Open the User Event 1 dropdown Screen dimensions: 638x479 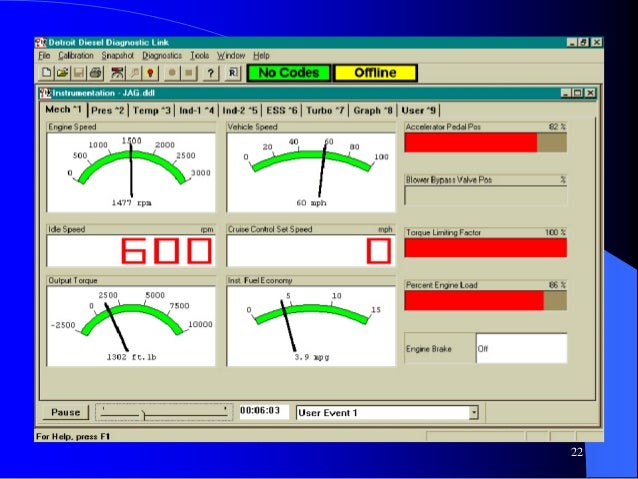[474, 412]
